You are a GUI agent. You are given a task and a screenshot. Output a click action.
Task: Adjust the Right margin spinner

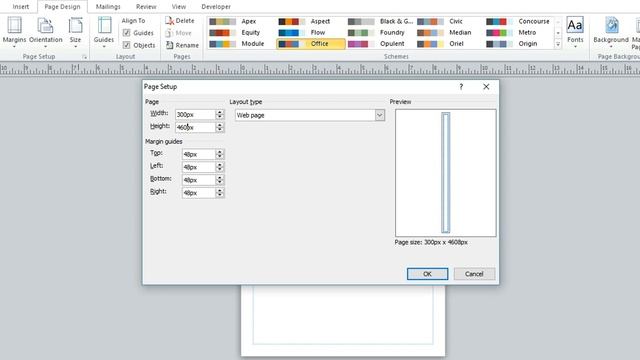click(x=220, y=193)
